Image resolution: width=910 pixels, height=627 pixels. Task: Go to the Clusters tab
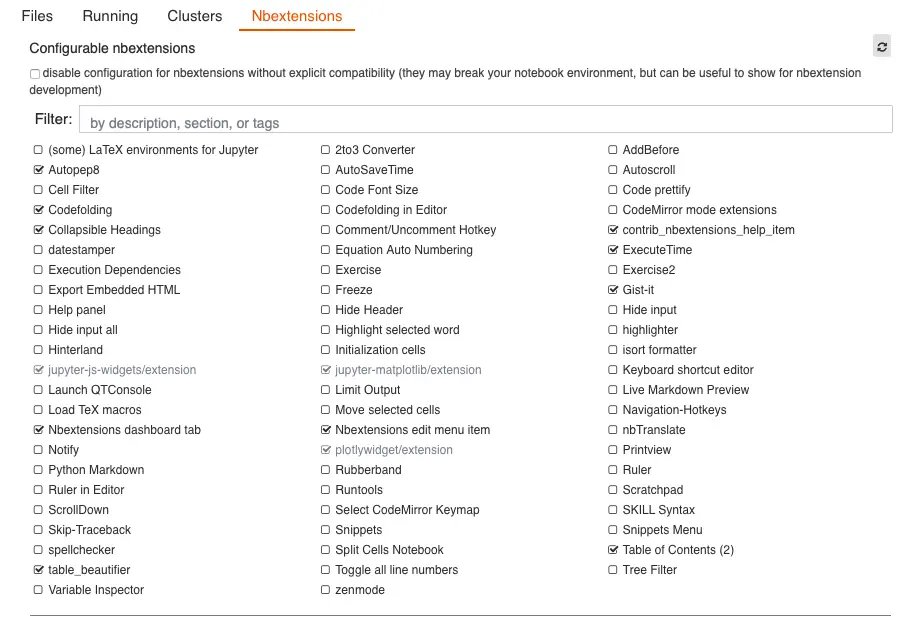click(x=195, y=16)
